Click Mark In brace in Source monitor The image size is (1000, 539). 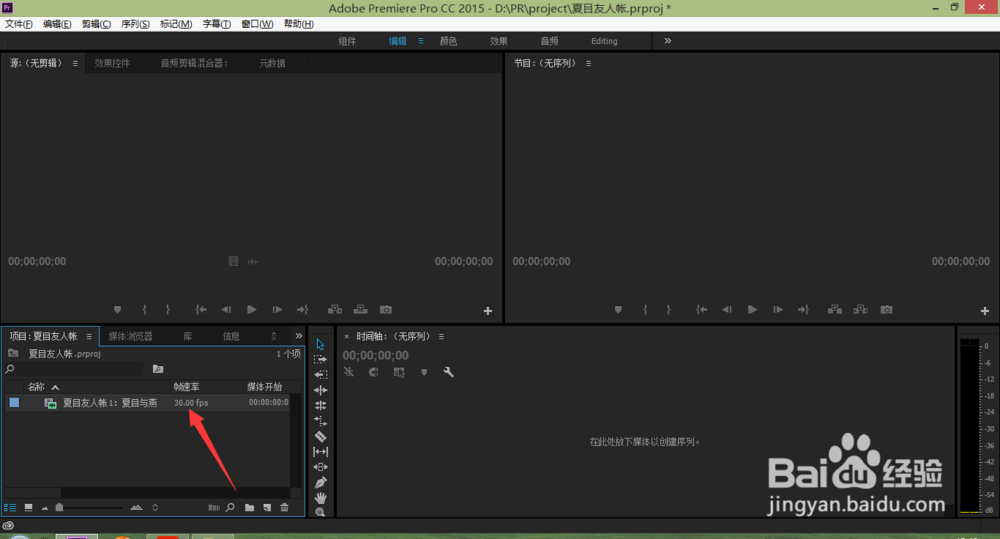(144, 309)
